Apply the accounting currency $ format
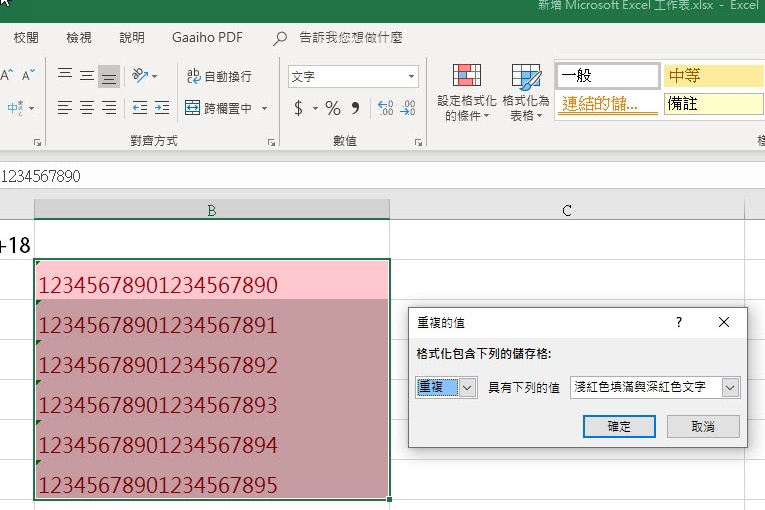 (299, 108)
